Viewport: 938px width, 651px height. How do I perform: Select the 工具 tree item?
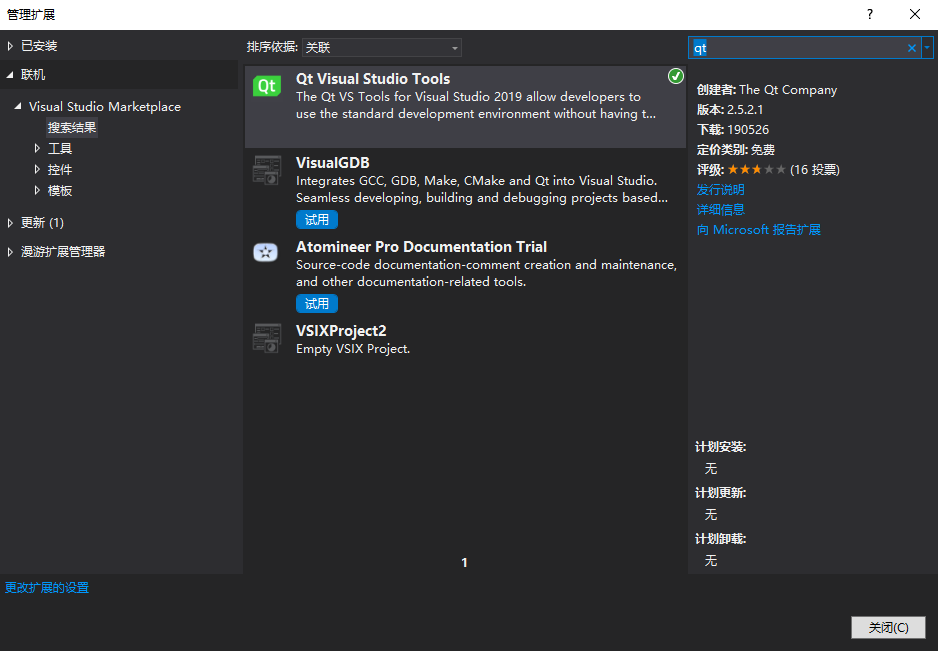tap(60, 148)
